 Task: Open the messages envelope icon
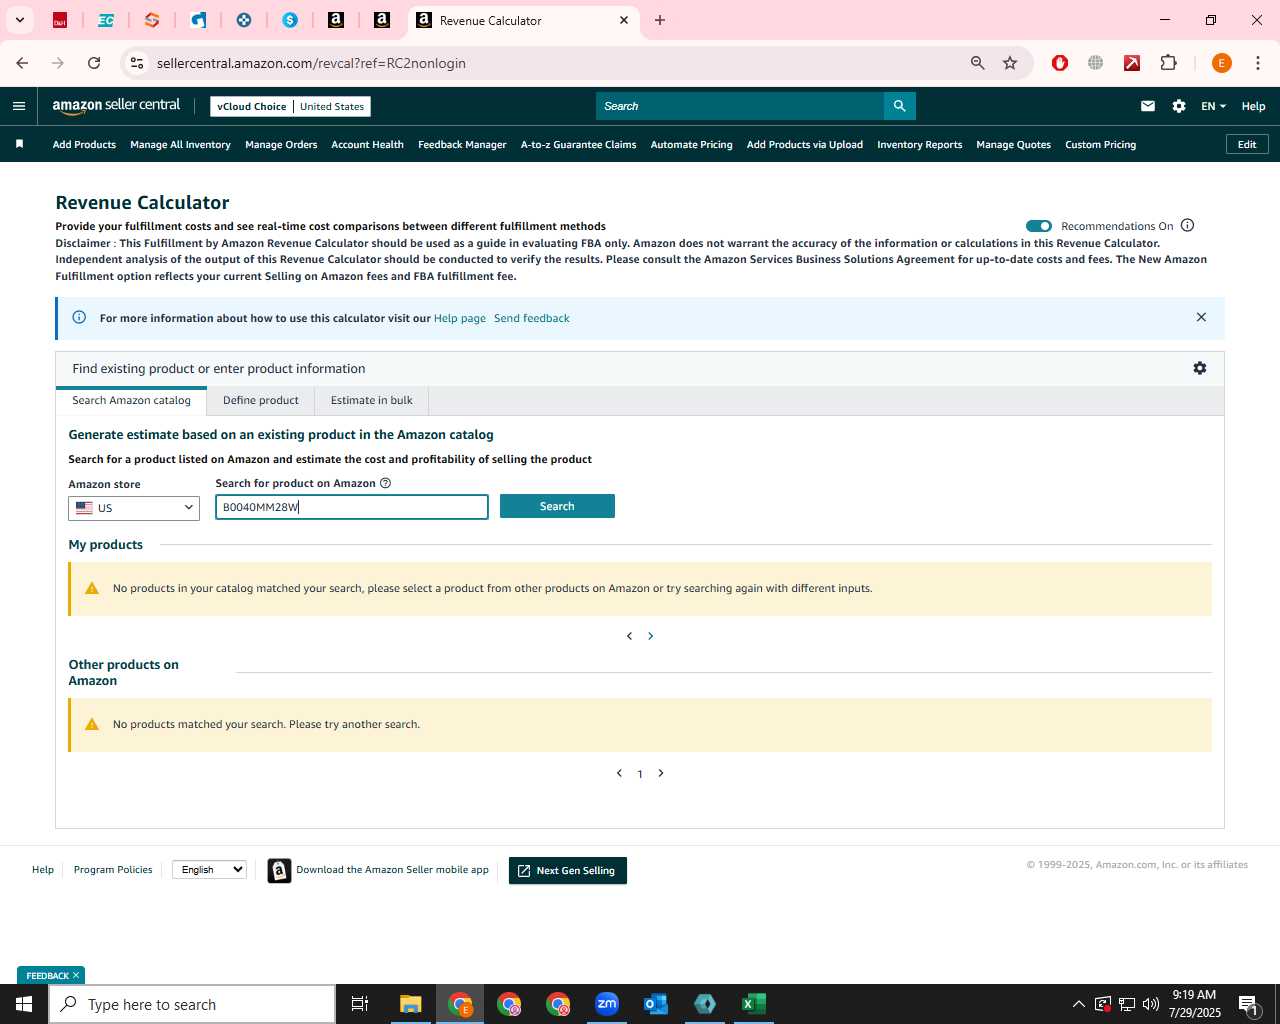[x=1148, y=106]
